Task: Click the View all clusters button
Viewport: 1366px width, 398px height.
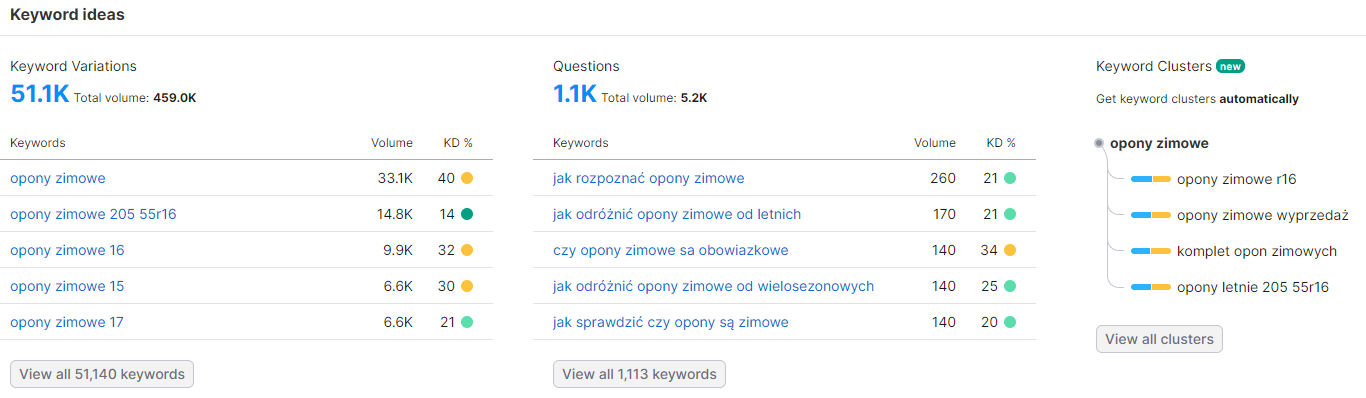Action: [1159, 339]
